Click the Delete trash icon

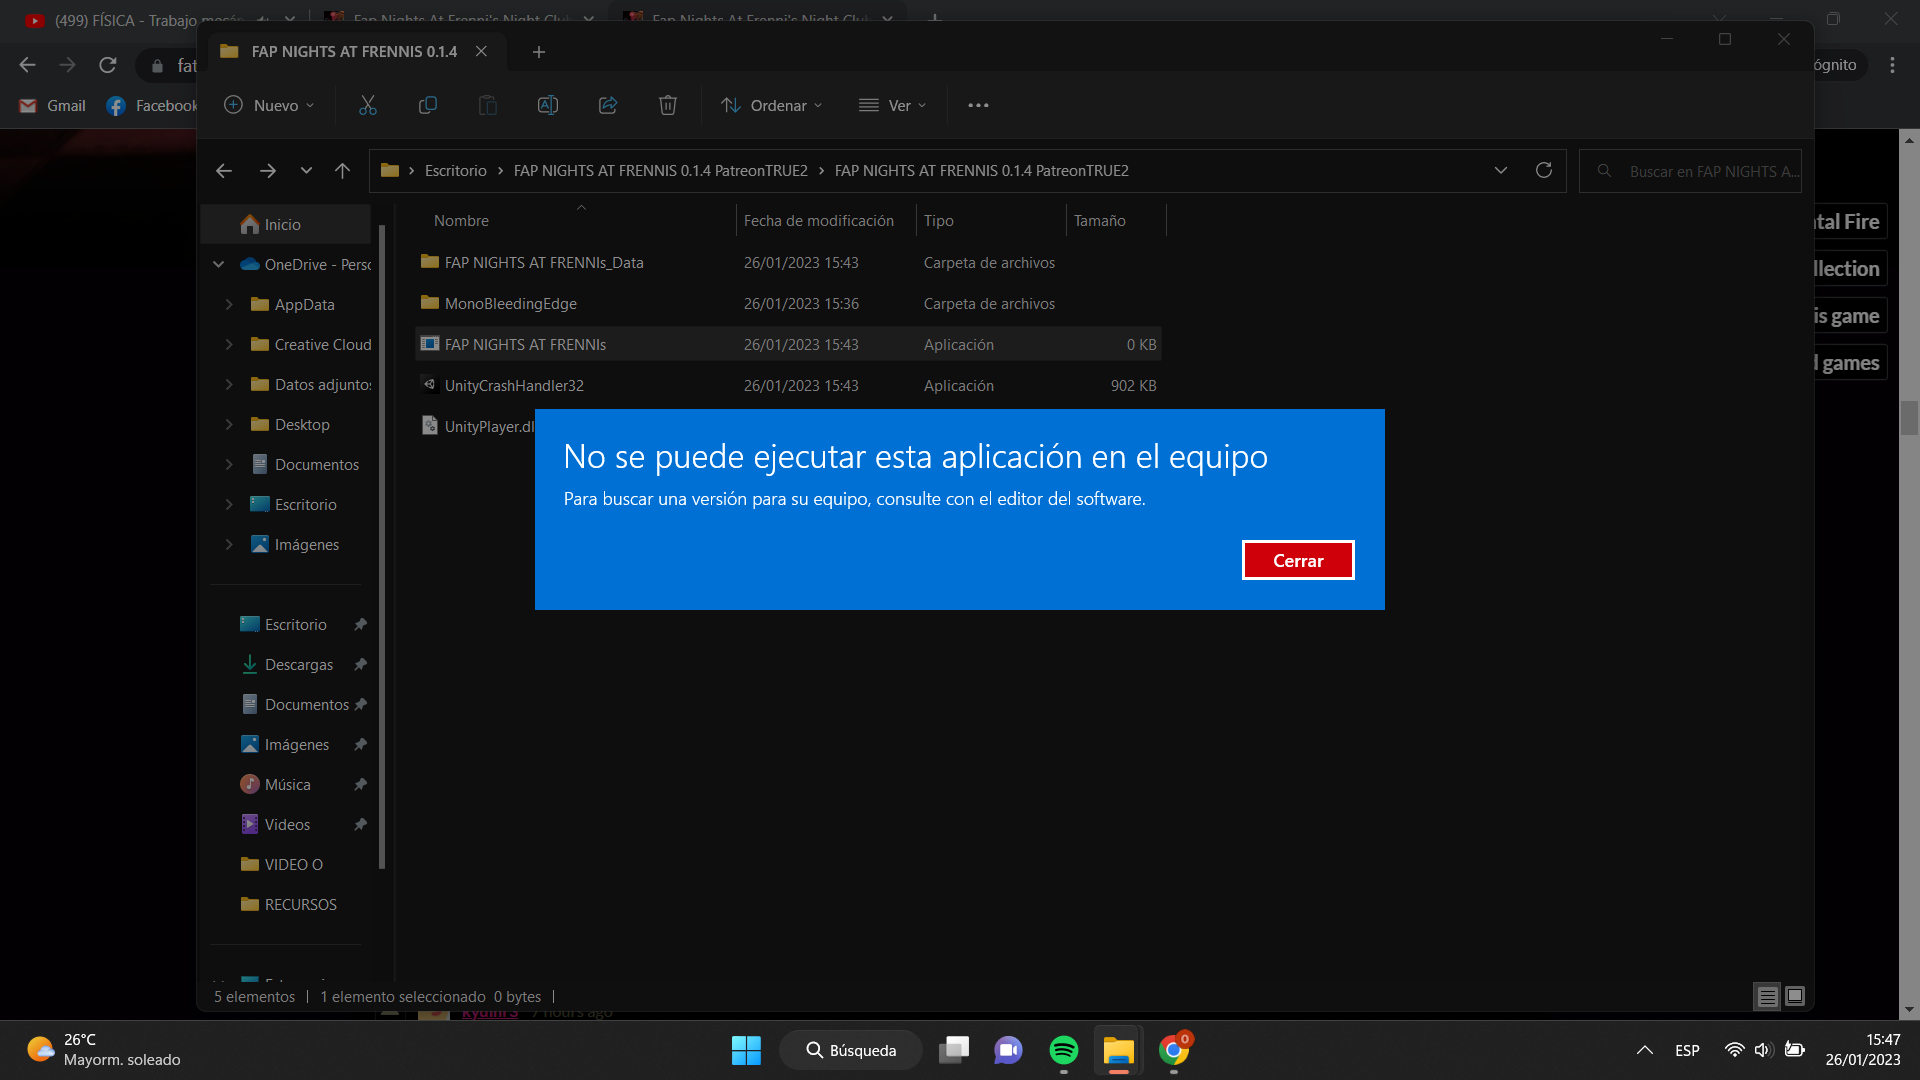pyautogui.click(x=668, y=105)
